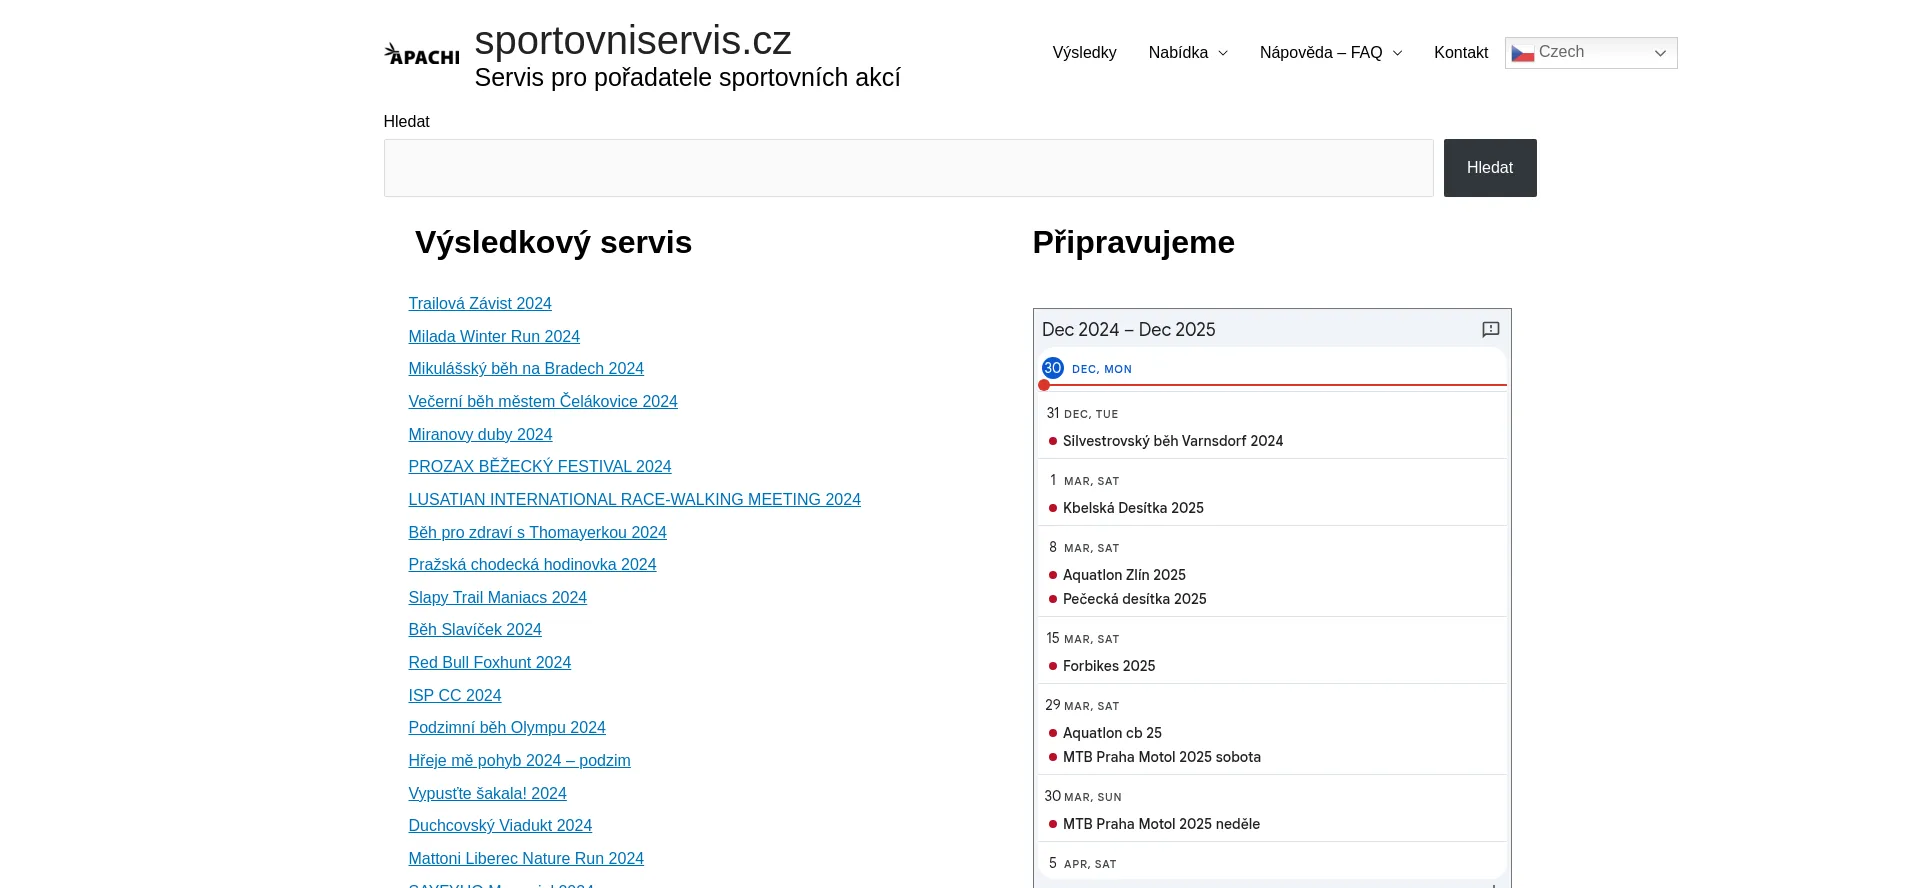This screenshot has height=888, width=1920.
Task: Open Mattoni Liberec Nature Run 2024
Action: tap(526, 858)
